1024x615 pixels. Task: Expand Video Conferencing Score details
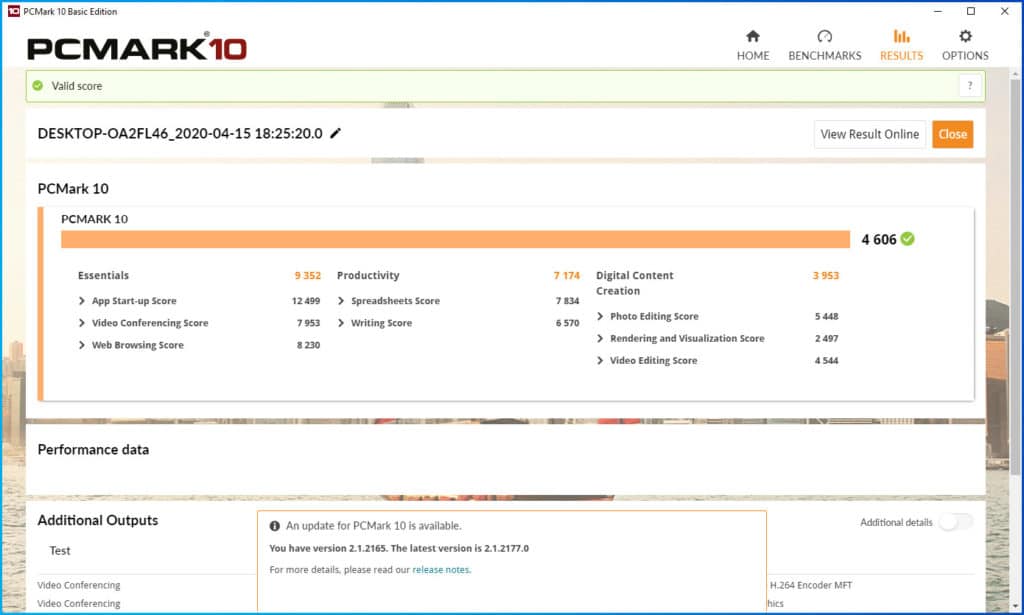pos(82,323)
